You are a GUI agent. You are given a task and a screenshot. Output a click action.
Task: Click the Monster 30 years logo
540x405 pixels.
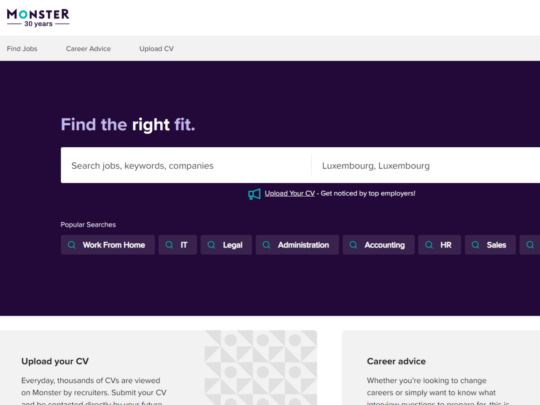pyautogui.click(x=38, y=18)
